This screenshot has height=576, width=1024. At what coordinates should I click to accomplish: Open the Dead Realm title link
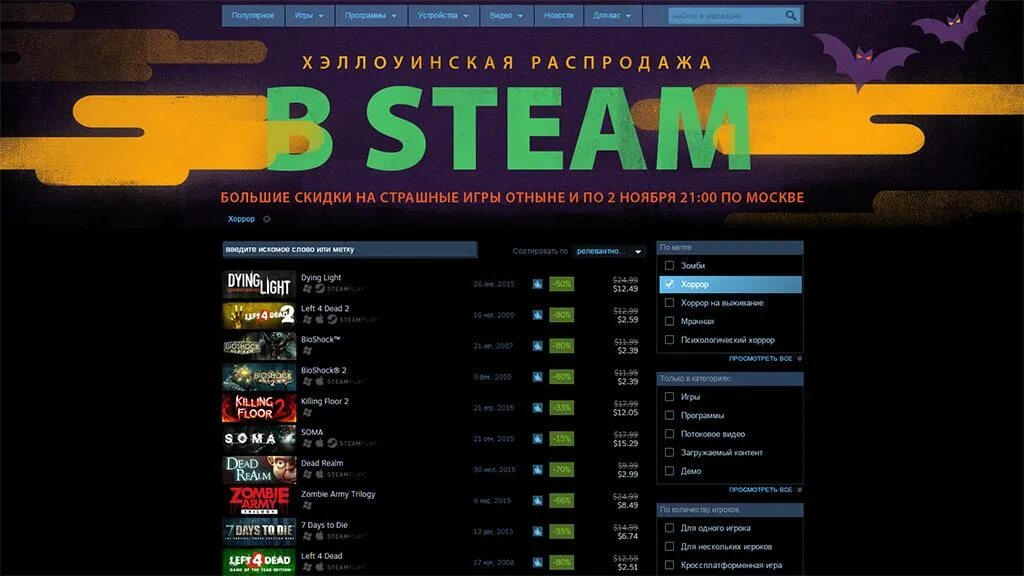322,463
